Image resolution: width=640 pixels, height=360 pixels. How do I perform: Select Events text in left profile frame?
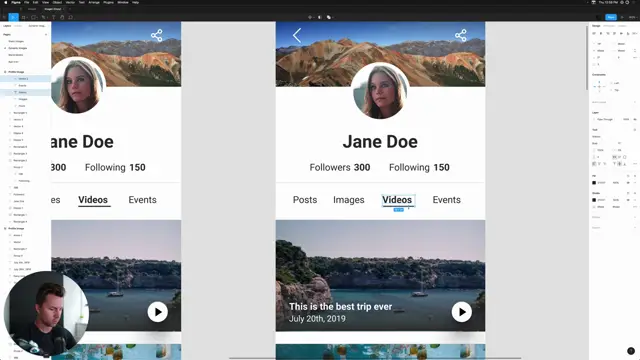tap(142, 200)
